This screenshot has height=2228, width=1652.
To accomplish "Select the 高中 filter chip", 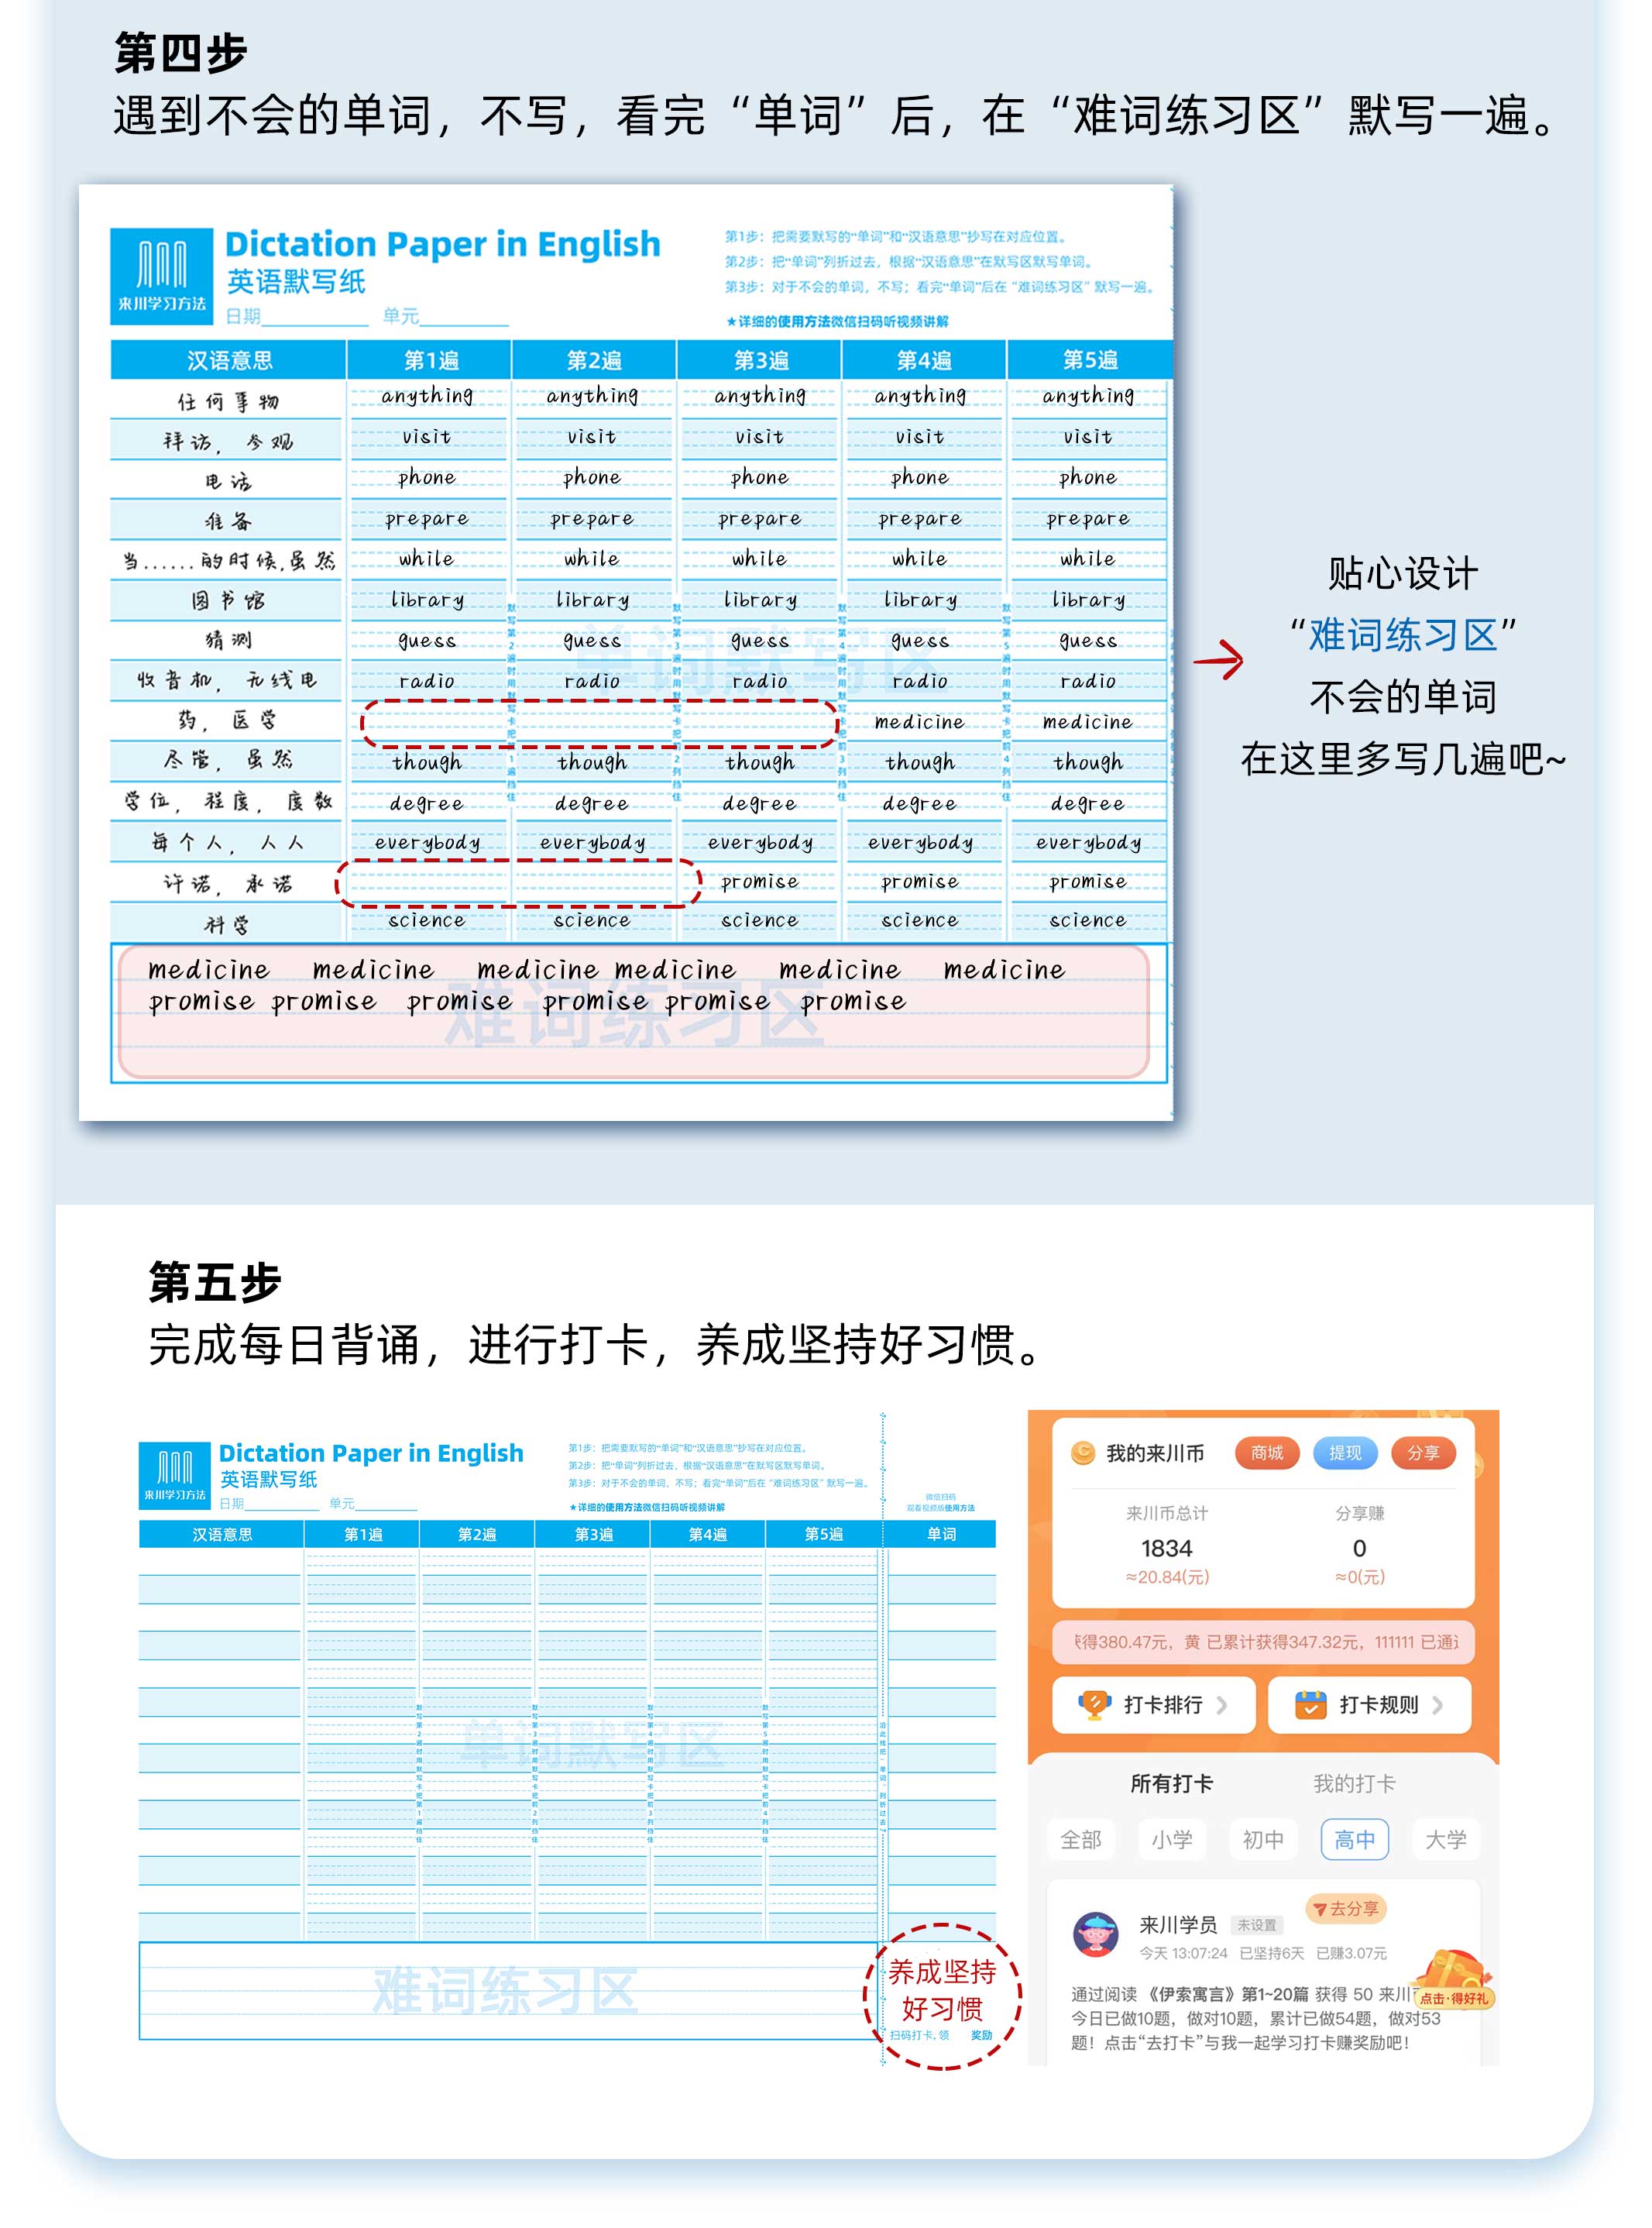I will [x=1354, y=1839].
